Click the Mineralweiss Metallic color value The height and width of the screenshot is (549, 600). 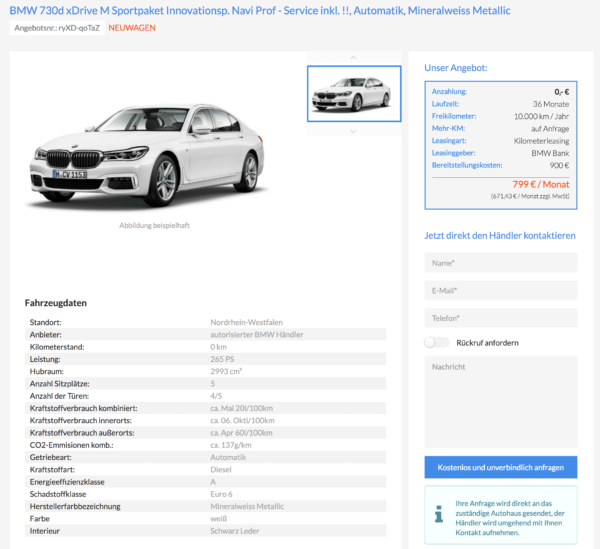(x=247, y=506)
